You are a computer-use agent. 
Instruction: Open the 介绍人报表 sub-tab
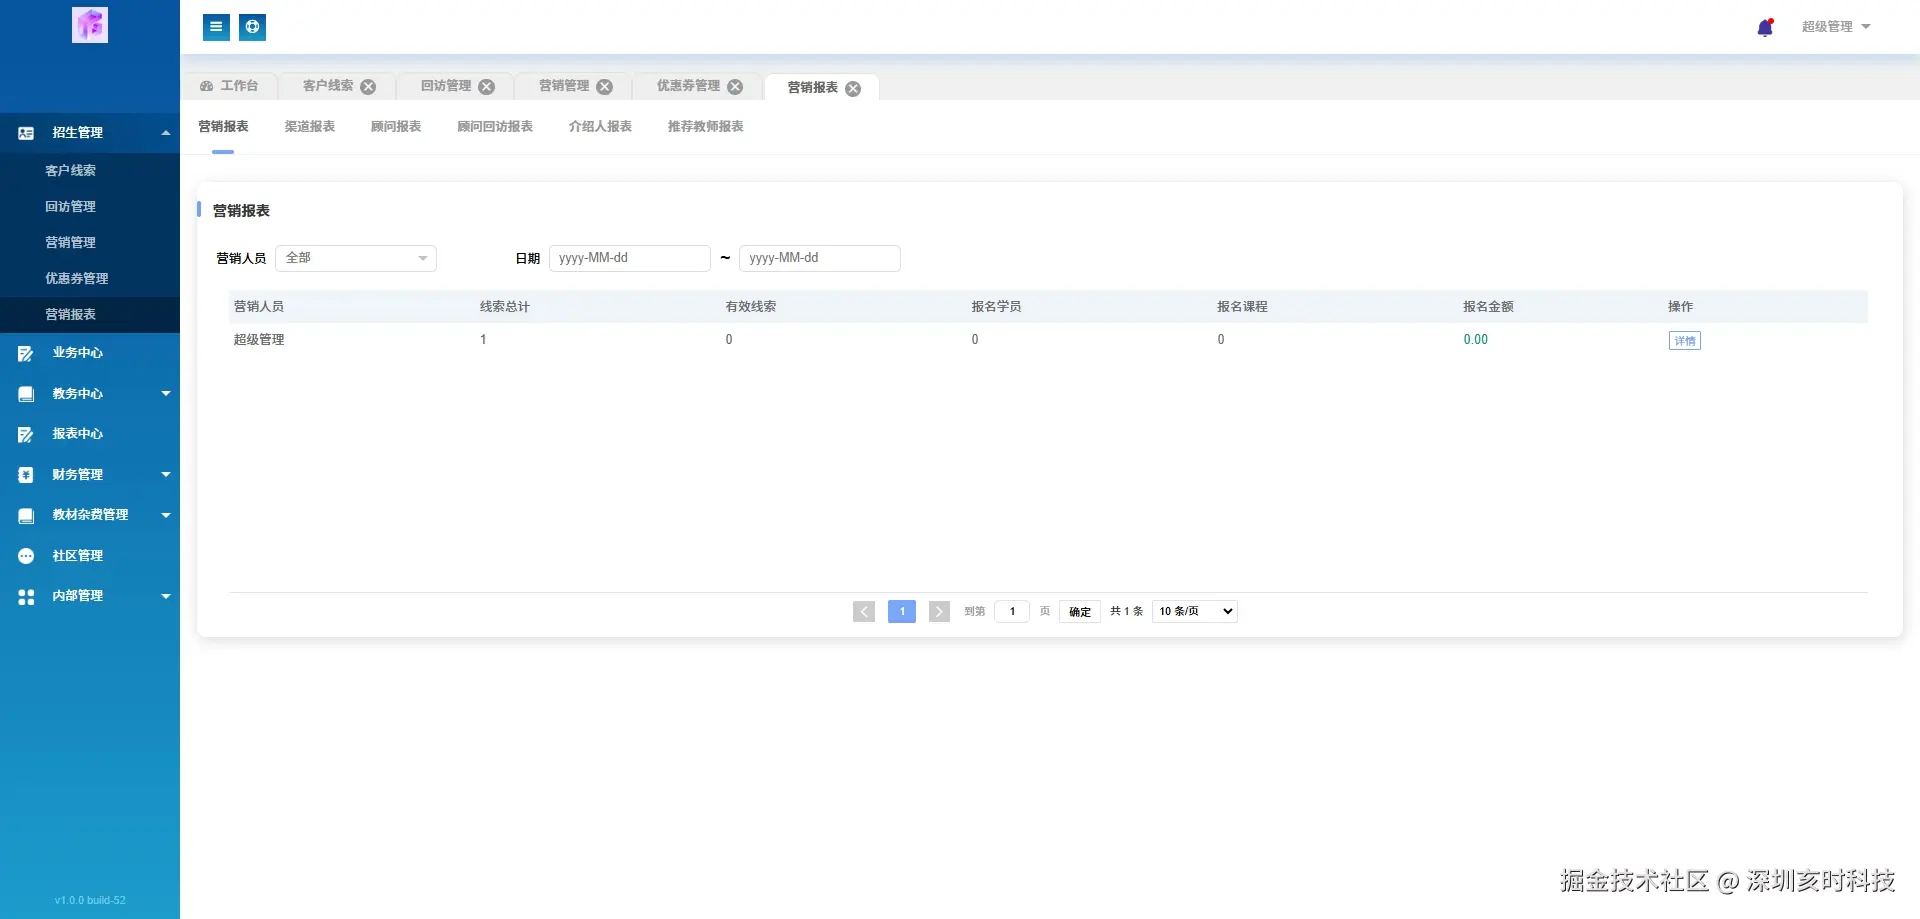pyautogui.click(x=600, y=127)
